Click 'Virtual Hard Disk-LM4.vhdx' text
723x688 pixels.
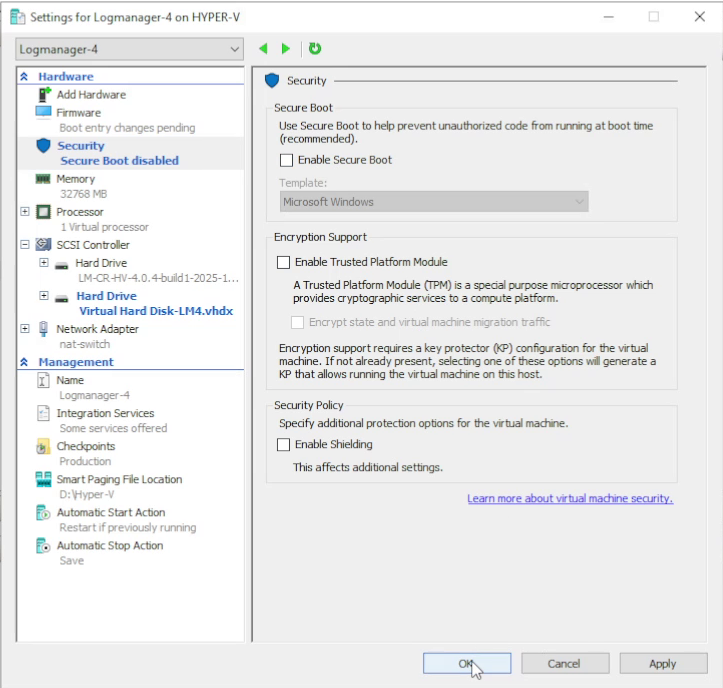(156, 311)
